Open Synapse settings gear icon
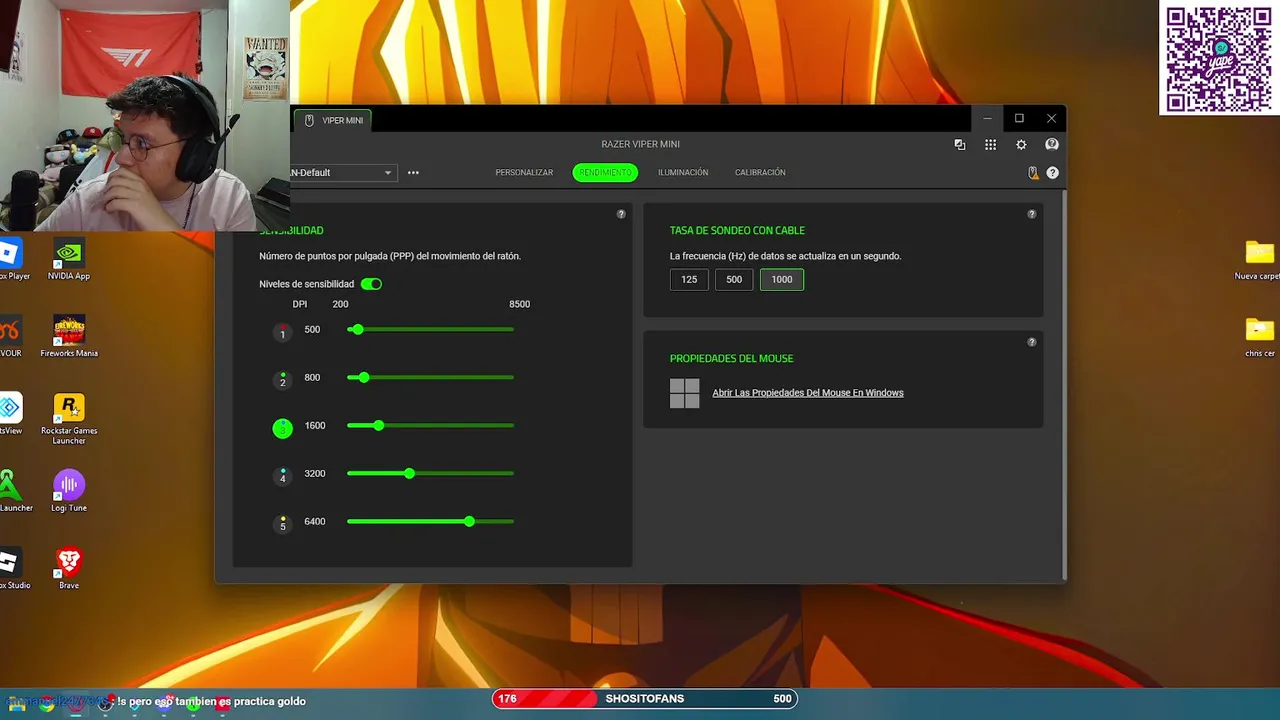 pyautogui.click(x=1021, y=145)
